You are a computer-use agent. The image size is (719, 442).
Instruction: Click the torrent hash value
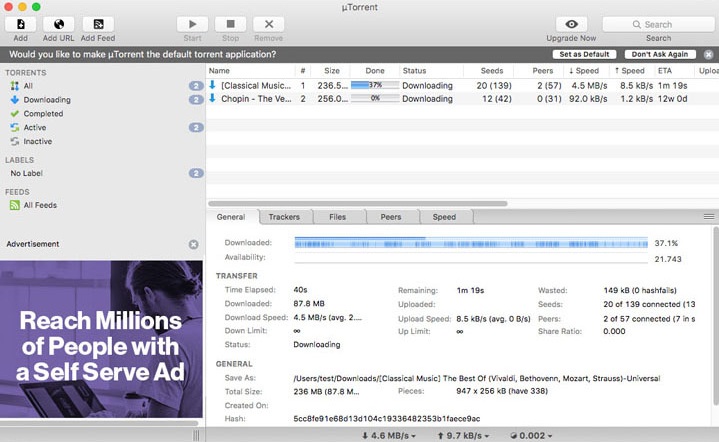coord(387,419)
